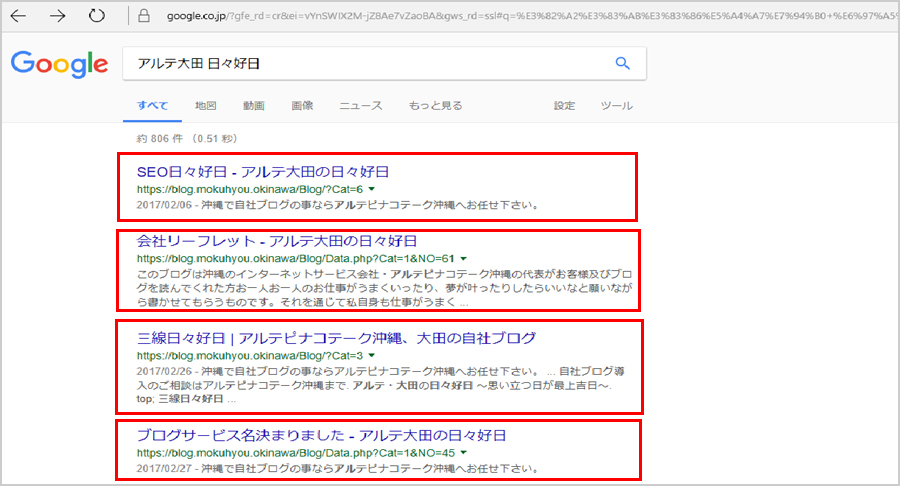Switch to the 動画 tab
Viewport: 900px width, 486px height.
click(253, 105)
